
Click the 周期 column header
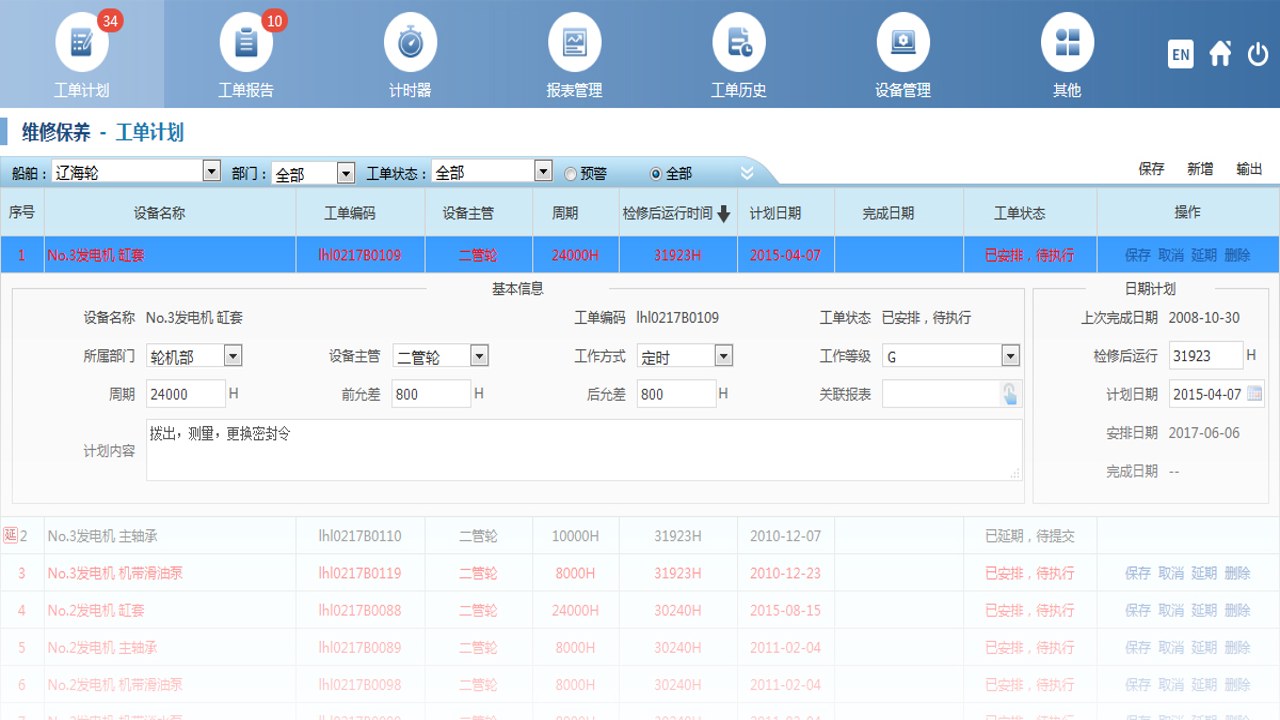coord(565,213)
